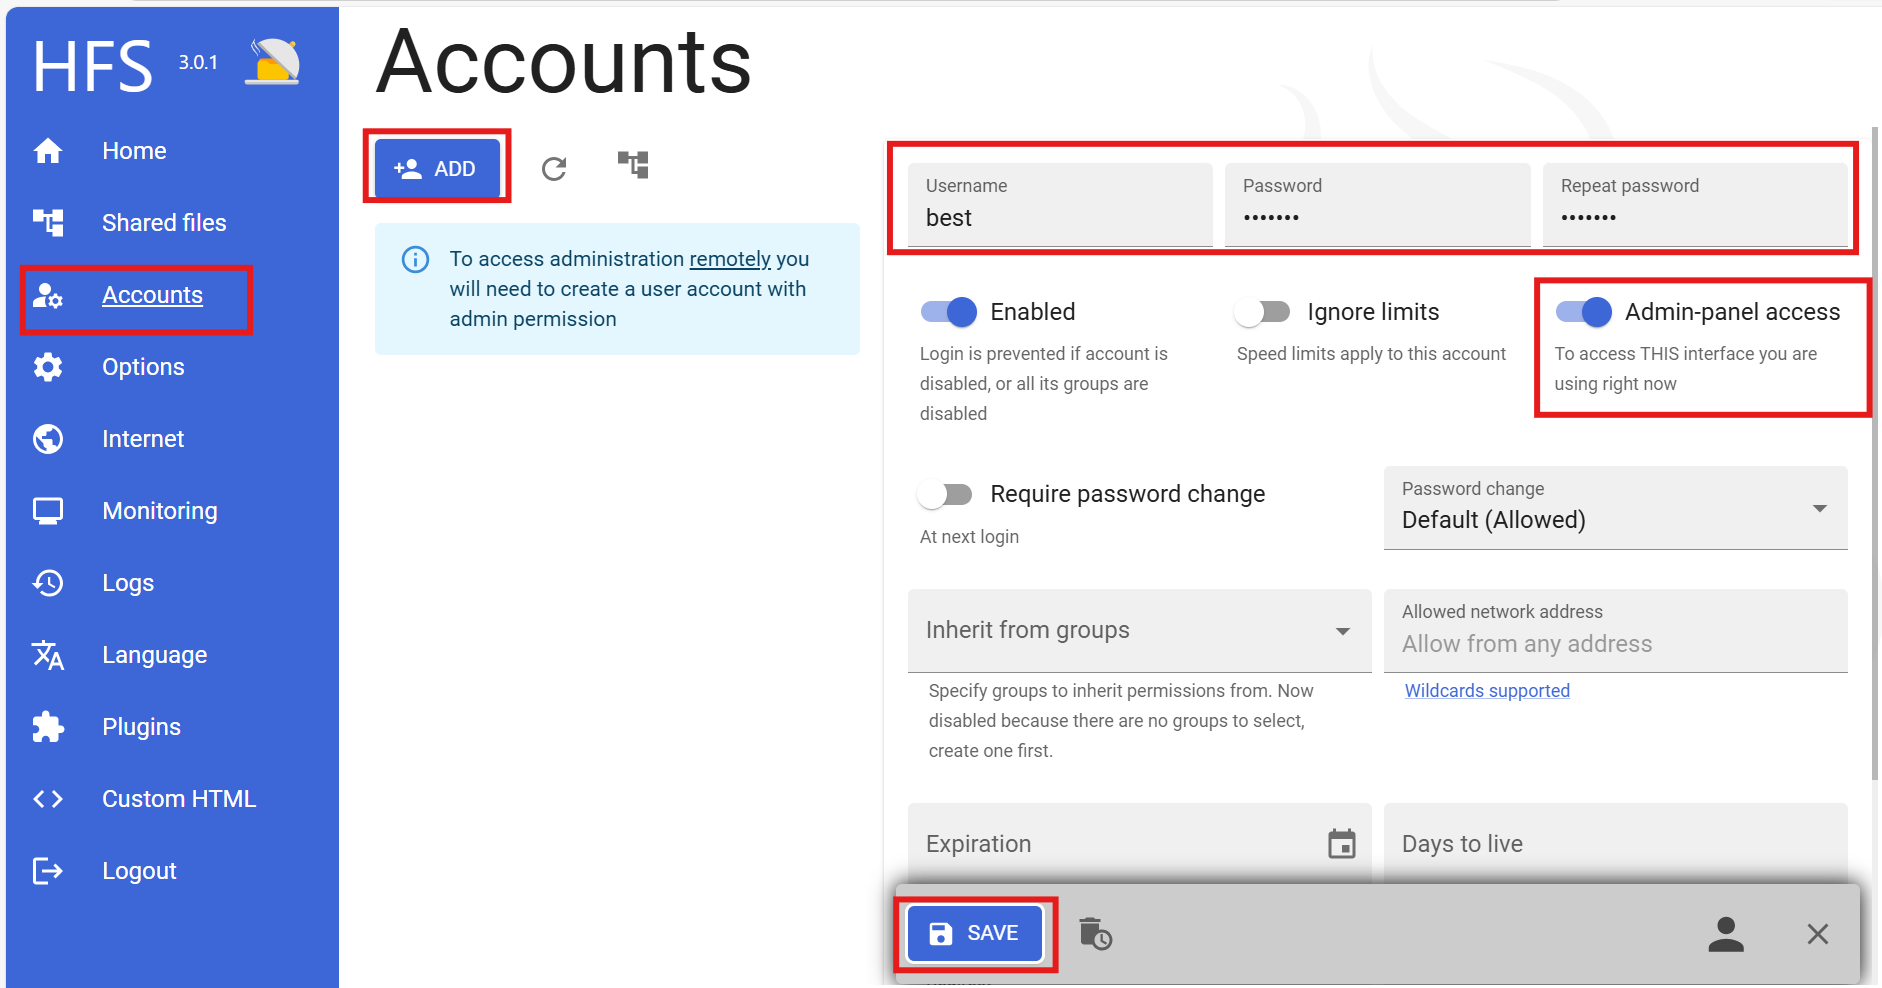The height and width of the screenshot is (988, 1882).
Task: Open the Monitoring menu item
Action: tap(159, 511)
